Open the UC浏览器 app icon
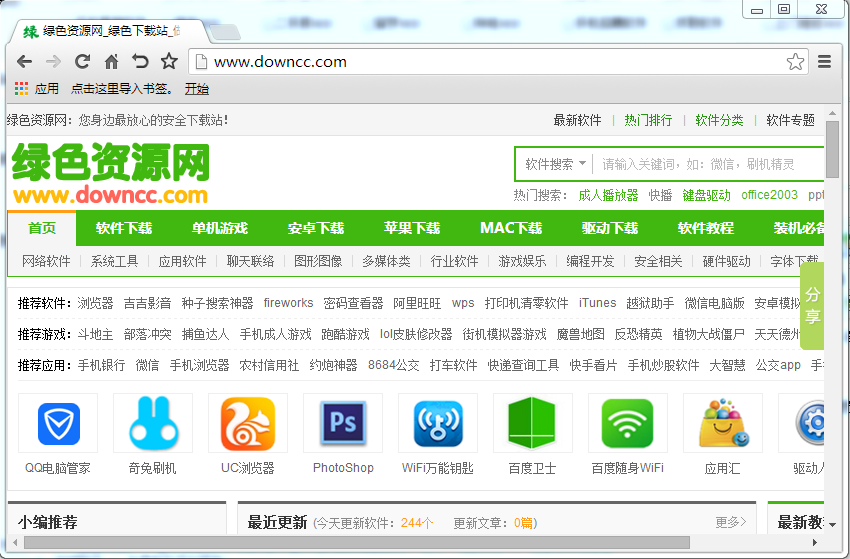Image resolution: width=850 pixels, height=559 pixels. [x=247, y=424]
